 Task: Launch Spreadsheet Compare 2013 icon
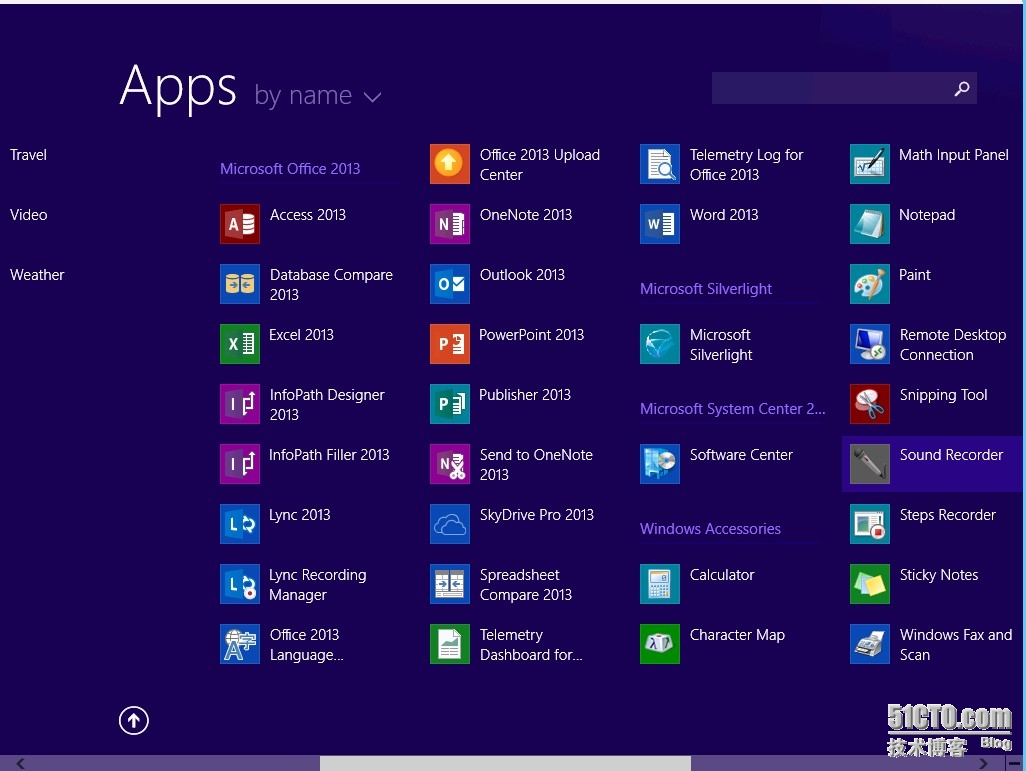(450, 584)
